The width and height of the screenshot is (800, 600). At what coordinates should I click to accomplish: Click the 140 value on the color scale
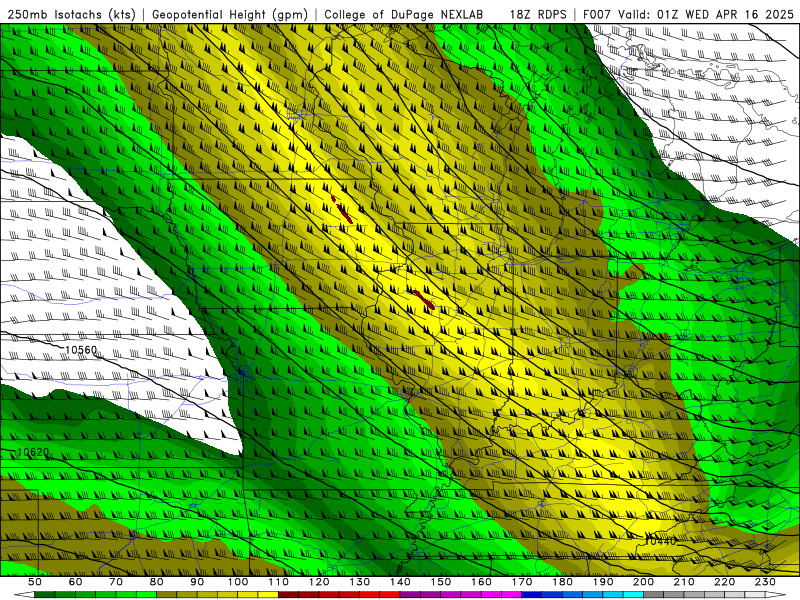(x=400, y=582)
